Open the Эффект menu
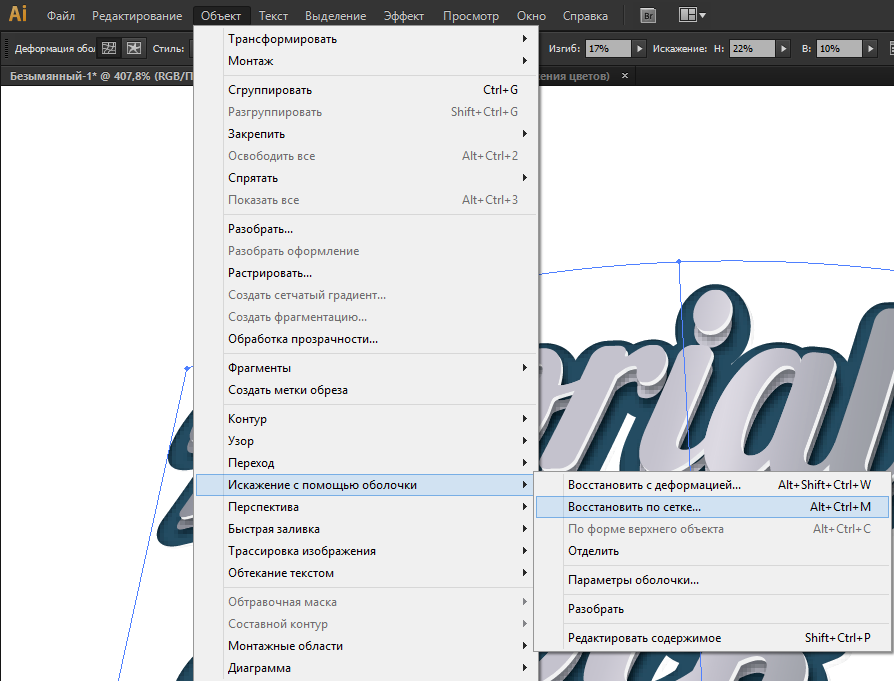 click(404, 16)
